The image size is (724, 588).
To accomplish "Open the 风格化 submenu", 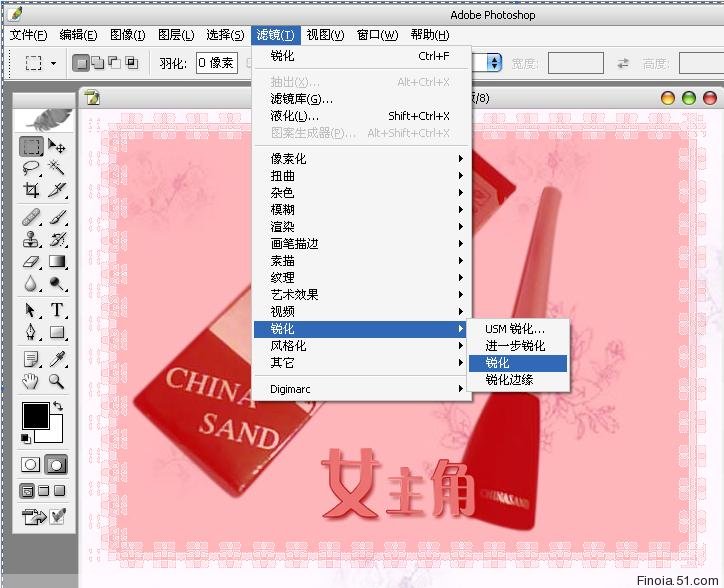I will [360, 346].
